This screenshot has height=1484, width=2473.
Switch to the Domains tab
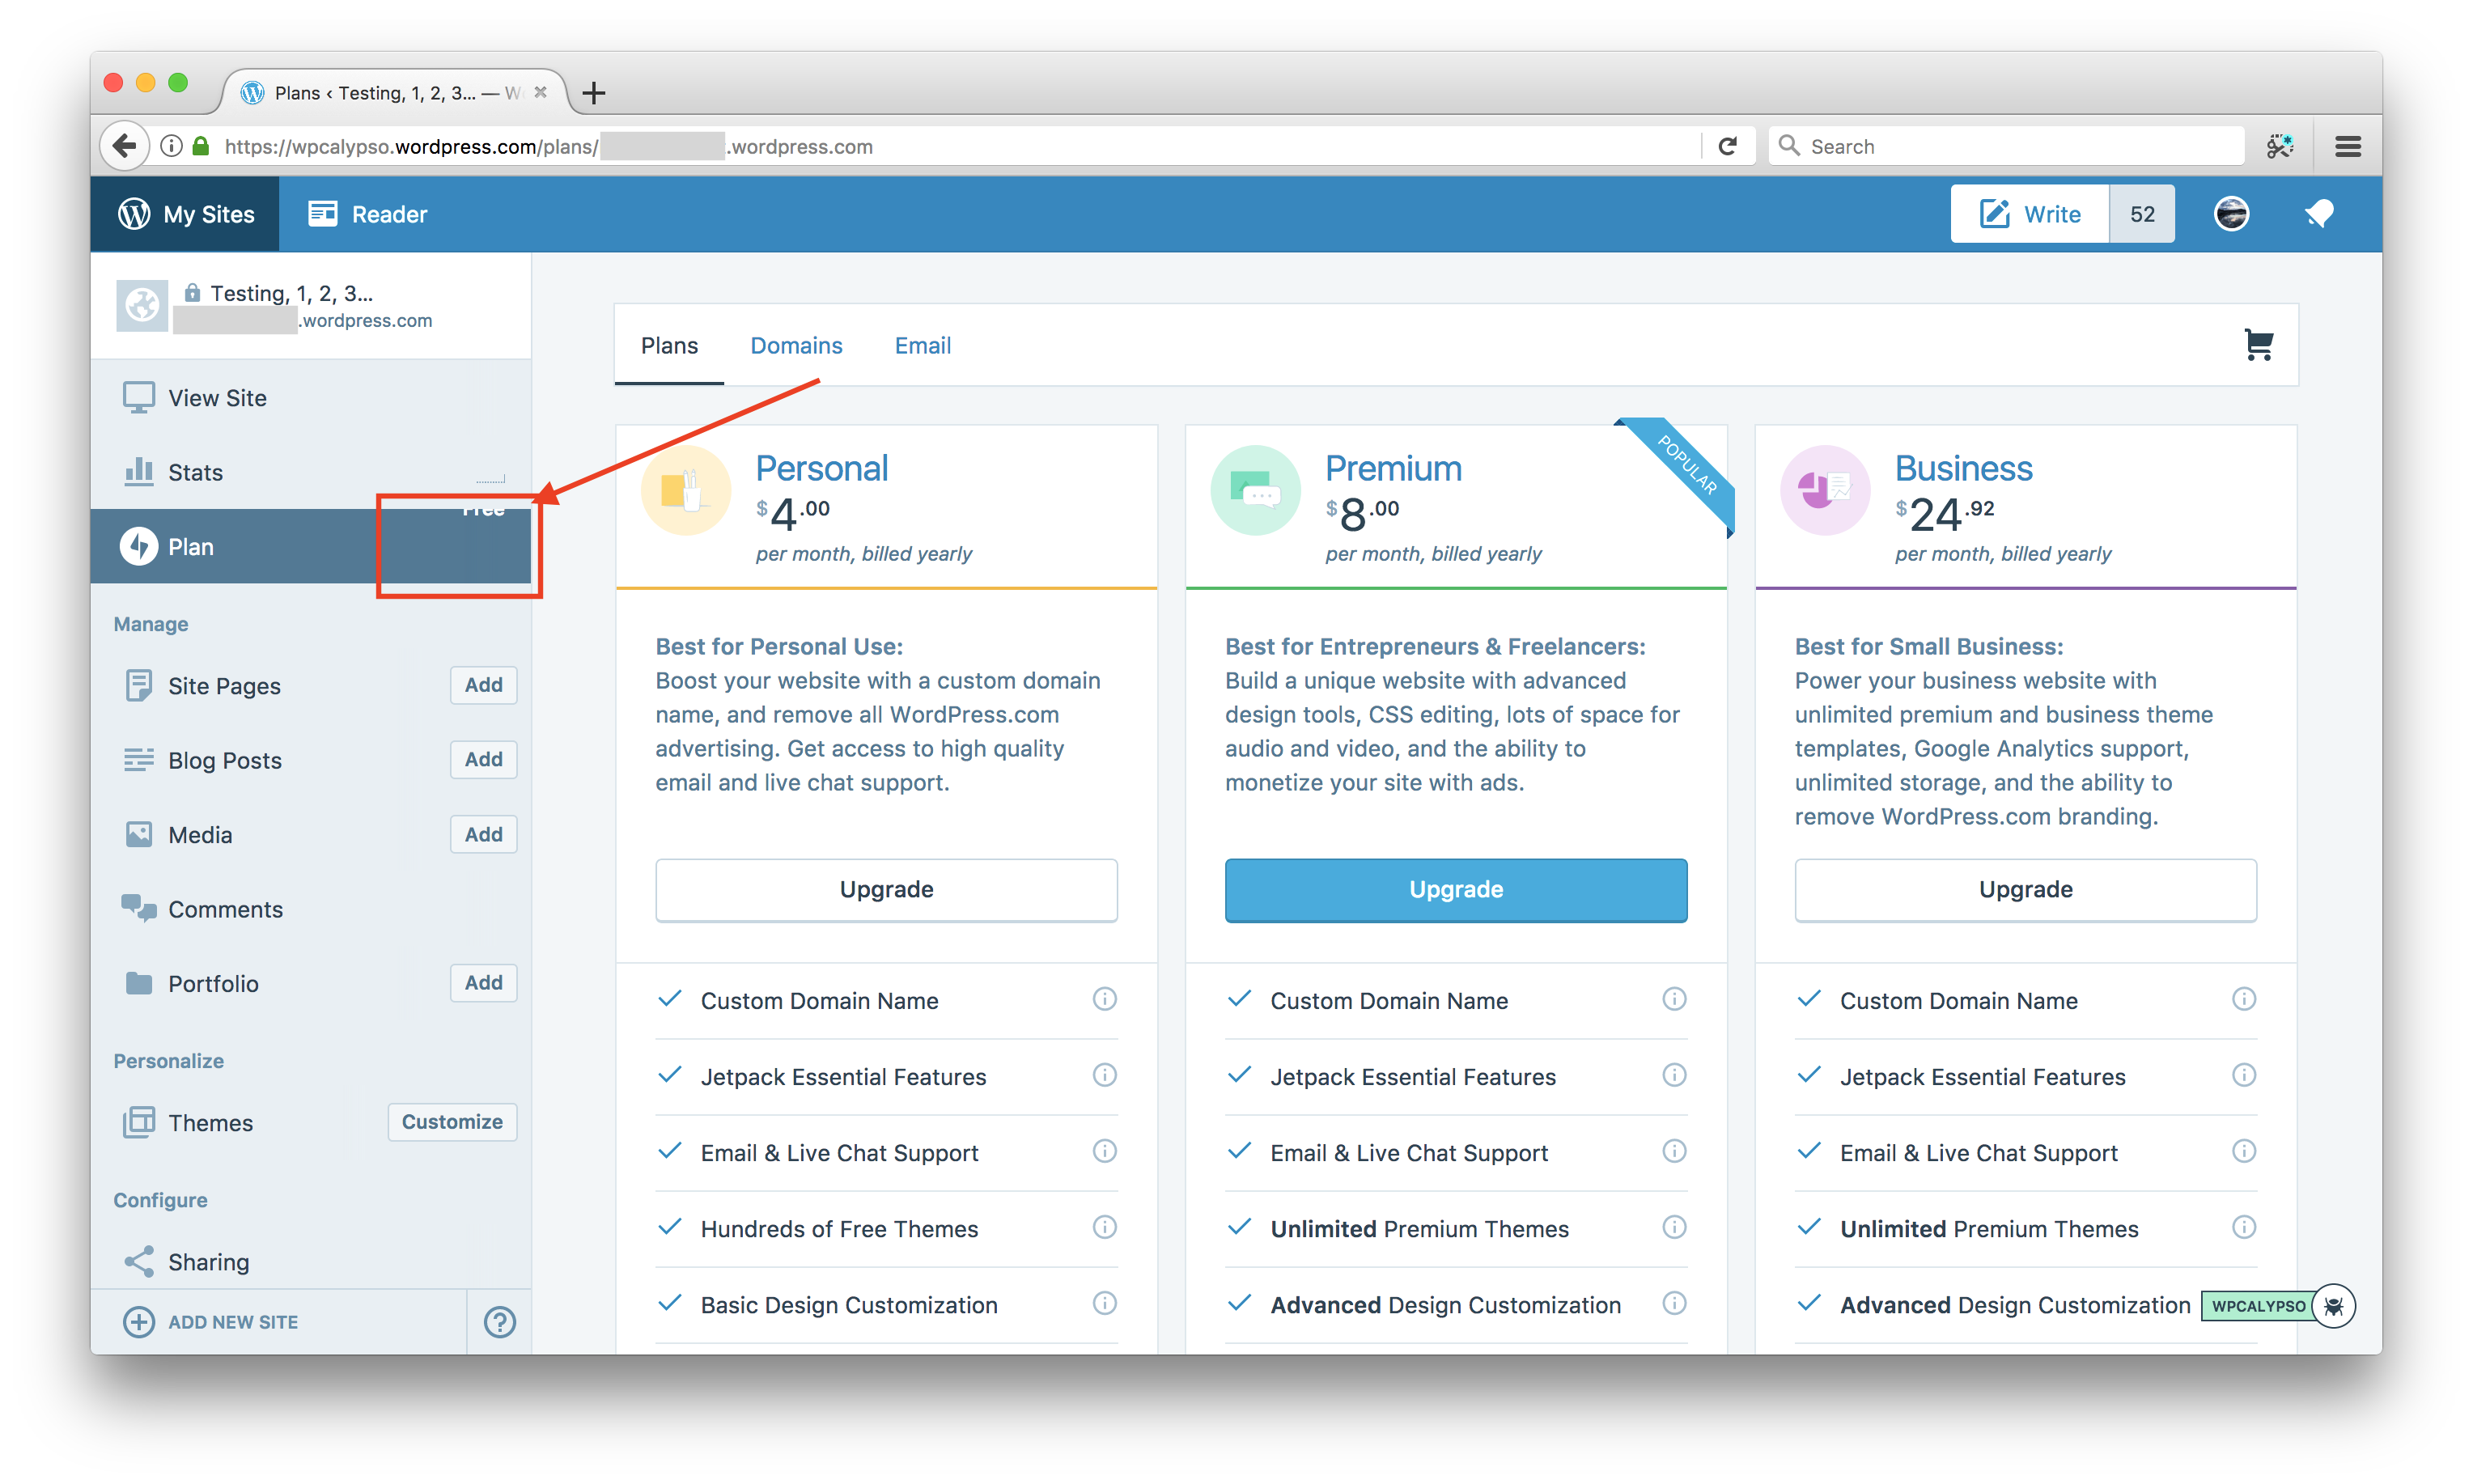coord(796,346)
